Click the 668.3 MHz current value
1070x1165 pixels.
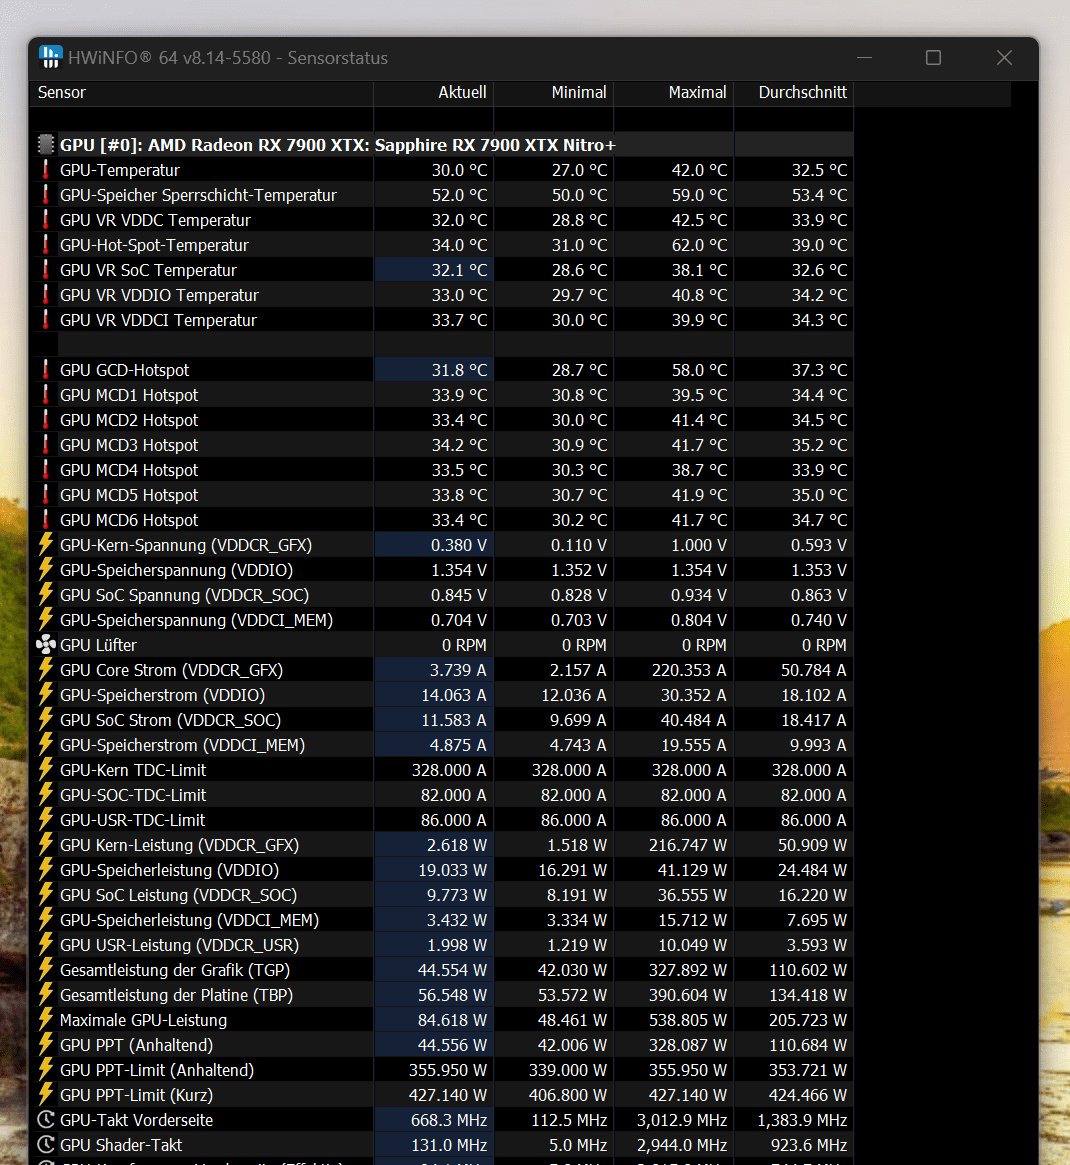pyautogui.click(x=449, y=1120)
